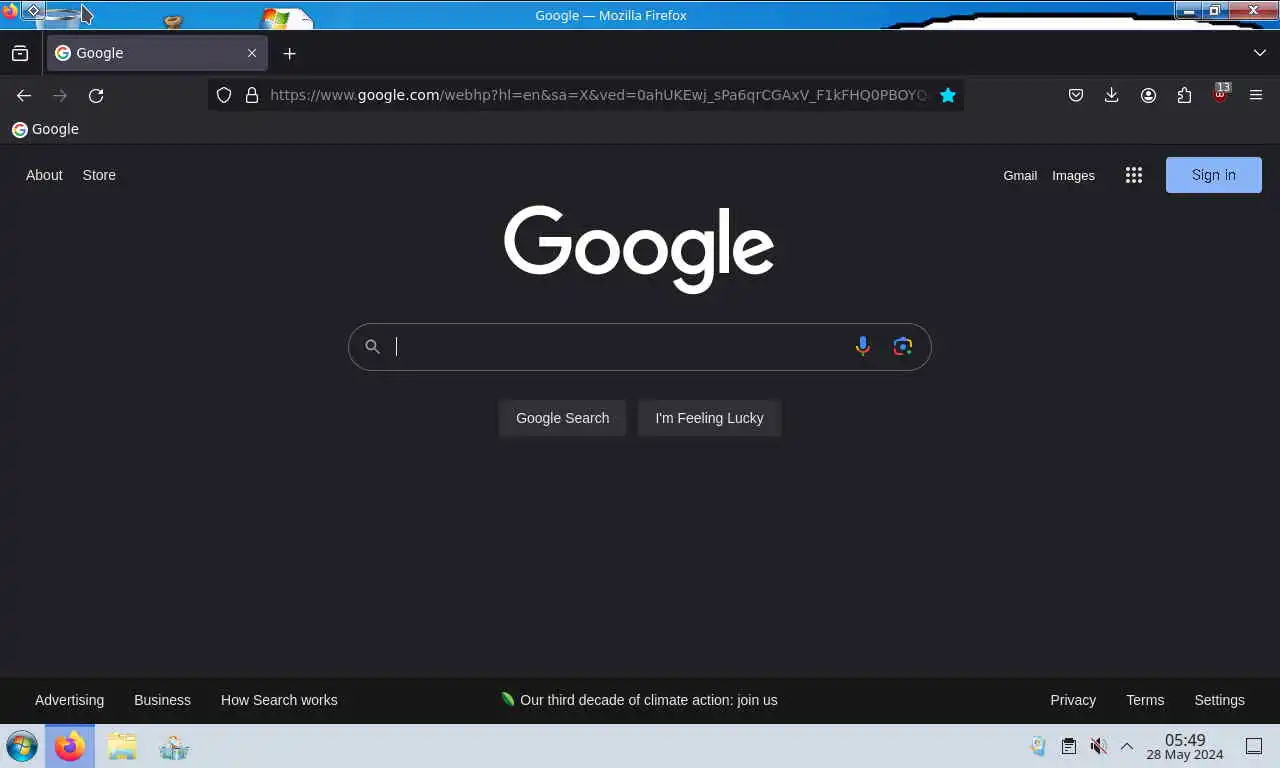Screen dimensions: 1280x768
Task: Open How Search works link
Action: coord(279,700)
